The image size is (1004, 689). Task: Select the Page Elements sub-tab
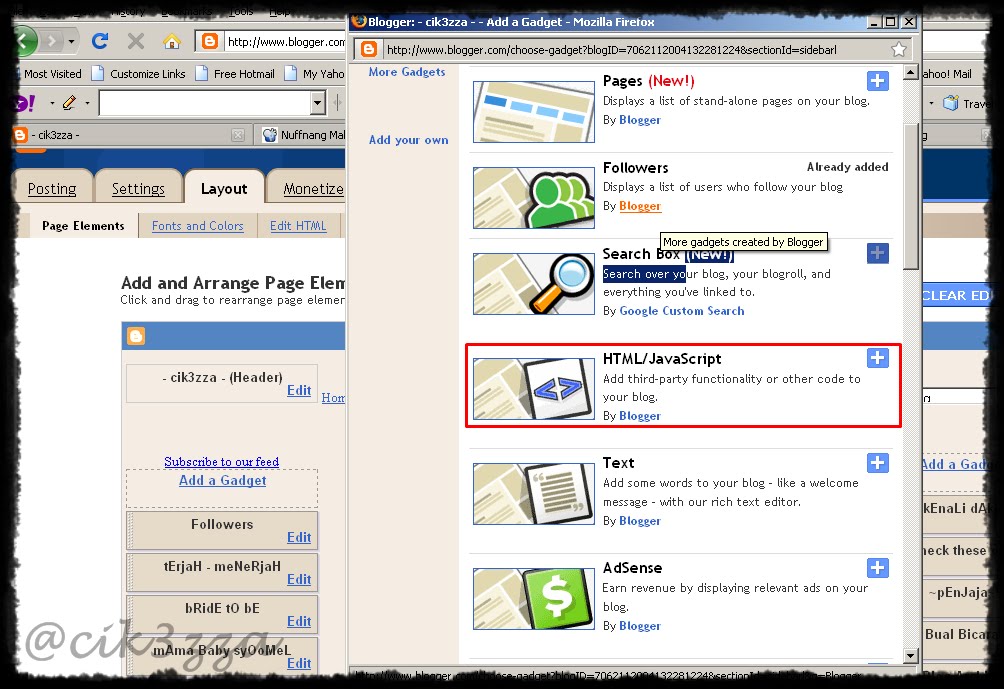coord(83,226)
